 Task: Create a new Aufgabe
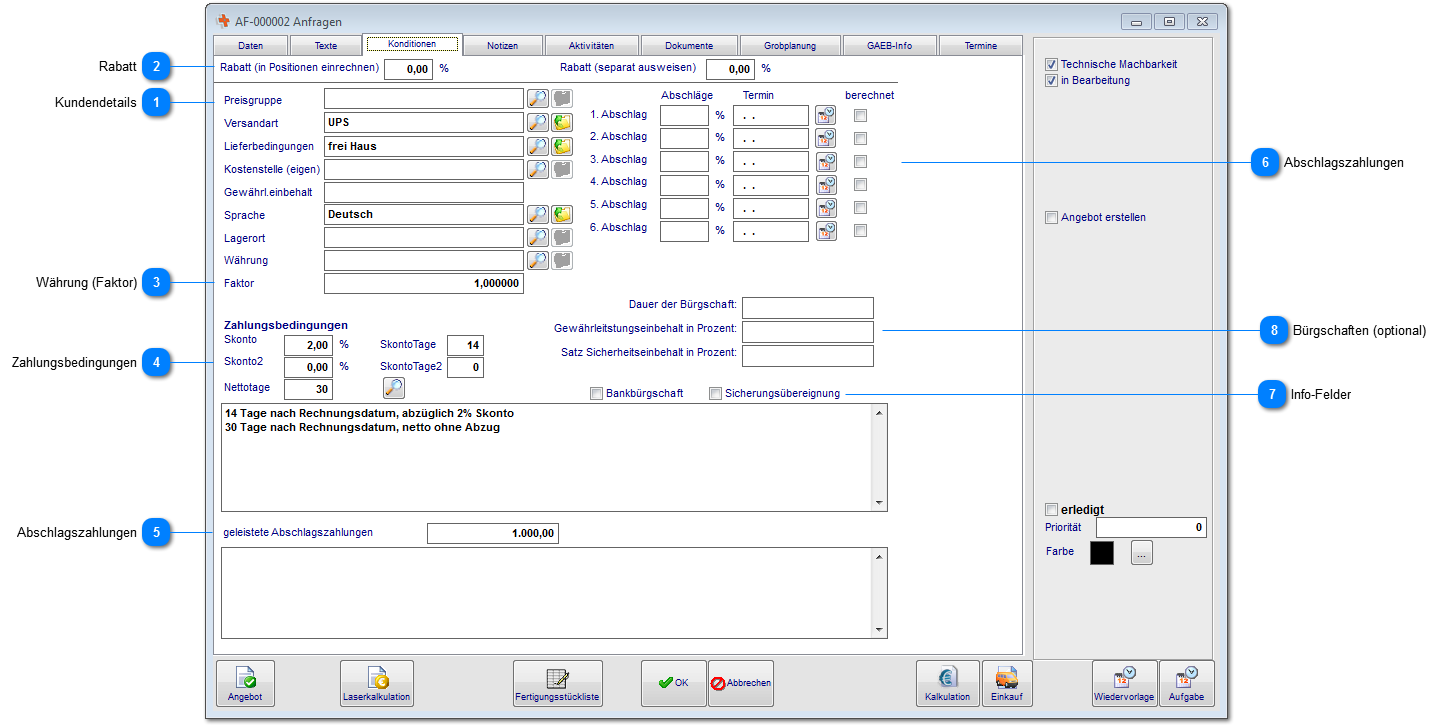[1187, 684]
